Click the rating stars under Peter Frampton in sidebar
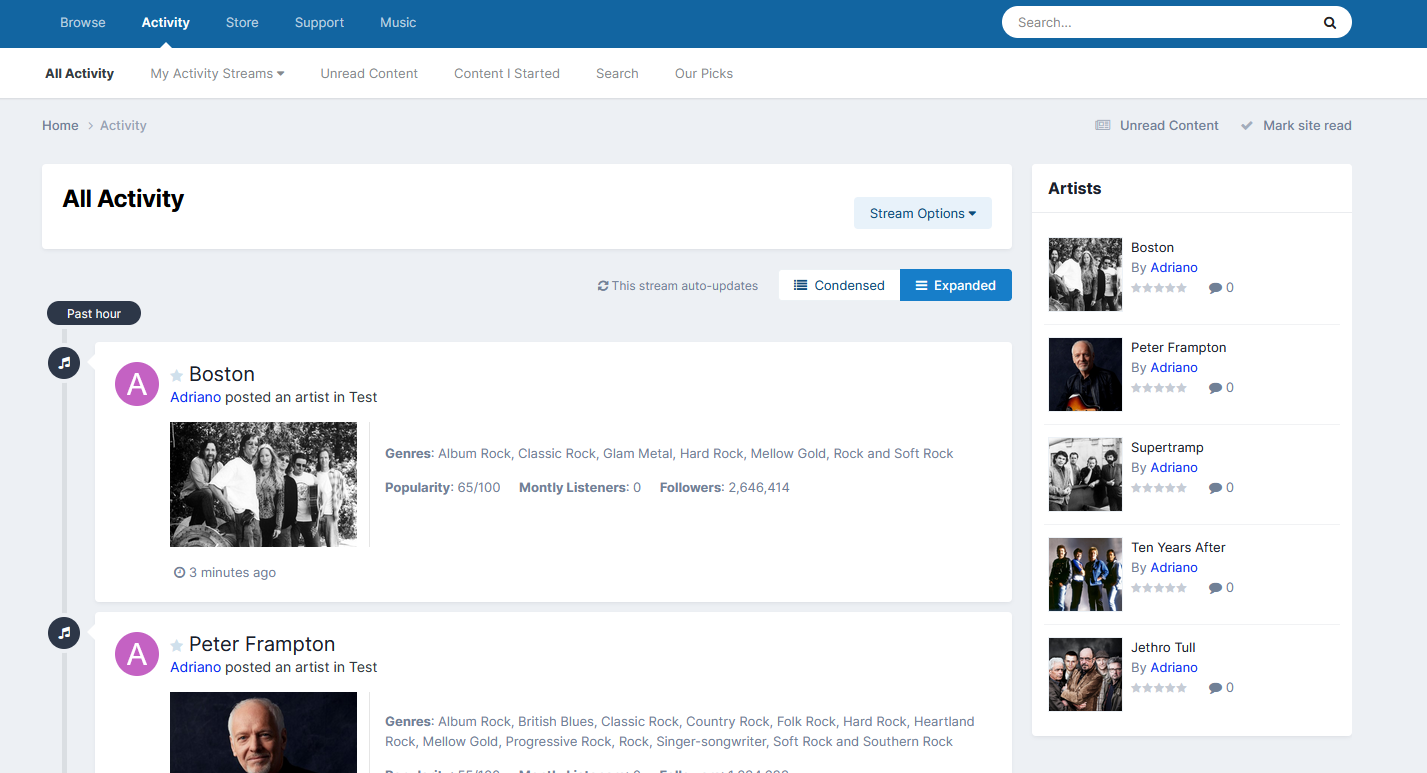 (x=1159, y=388)
